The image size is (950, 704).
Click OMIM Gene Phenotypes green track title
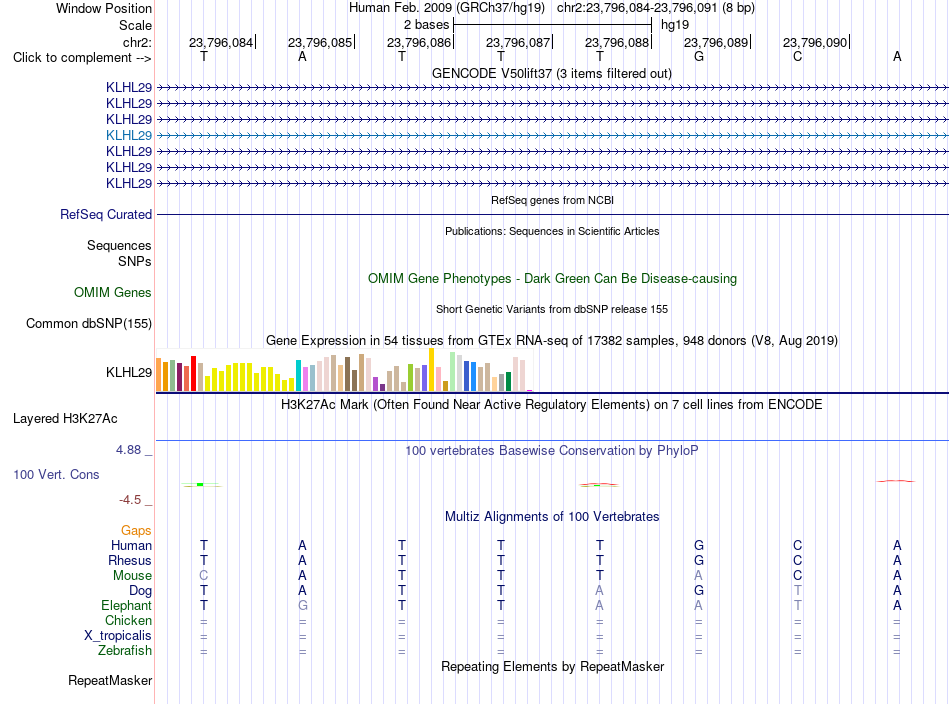tap(552, 279)
